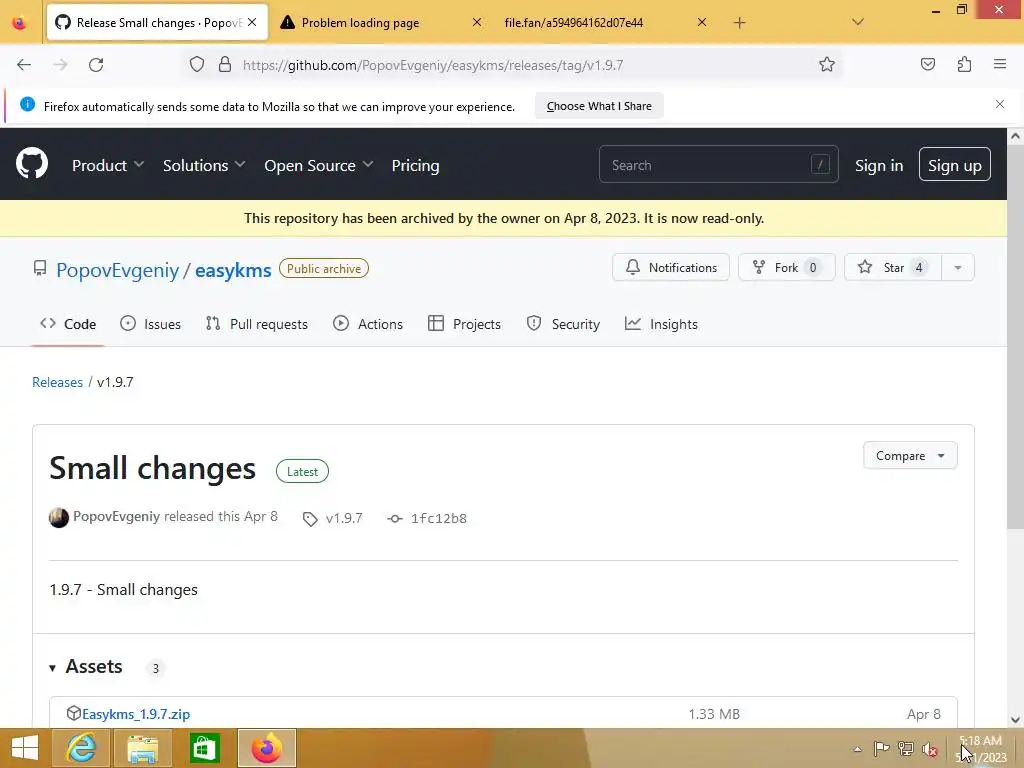This screenshot has height=768, width=1024.
Task: Click the repository icon beside PopovEvgeniy
Action: point(40,268)
